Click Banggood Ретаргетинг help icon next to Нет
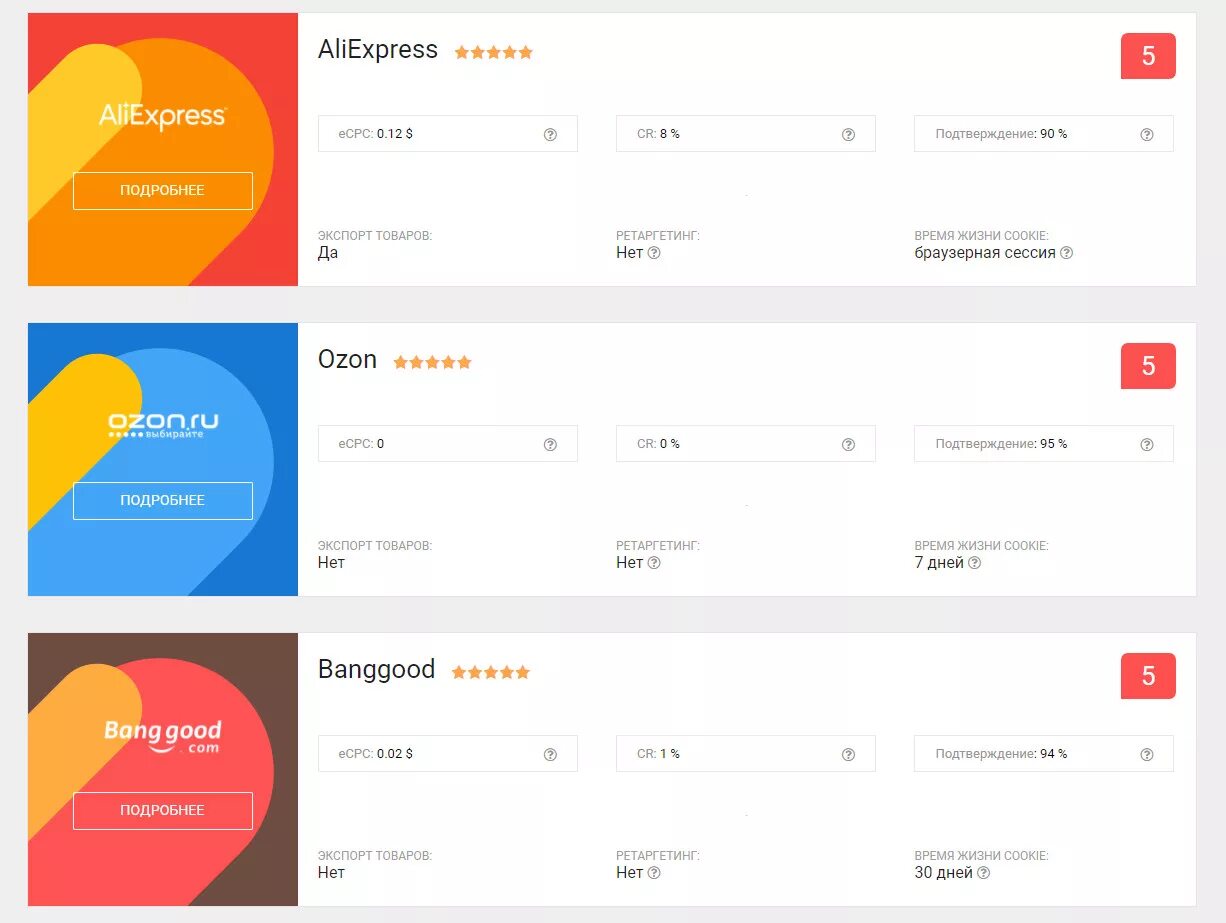Screen dimensions: 1226x923 [x=654, y=873]
